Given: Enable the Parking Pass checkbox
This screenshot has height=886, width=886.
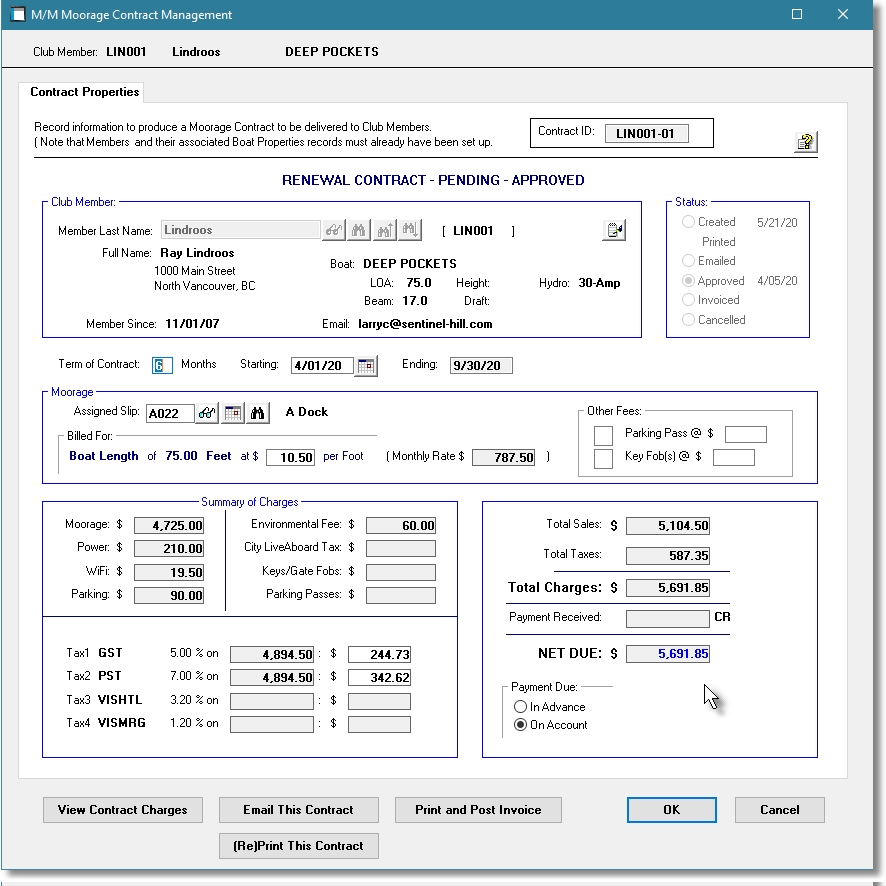Looking at the screenshot, I should tap(602, 436).
